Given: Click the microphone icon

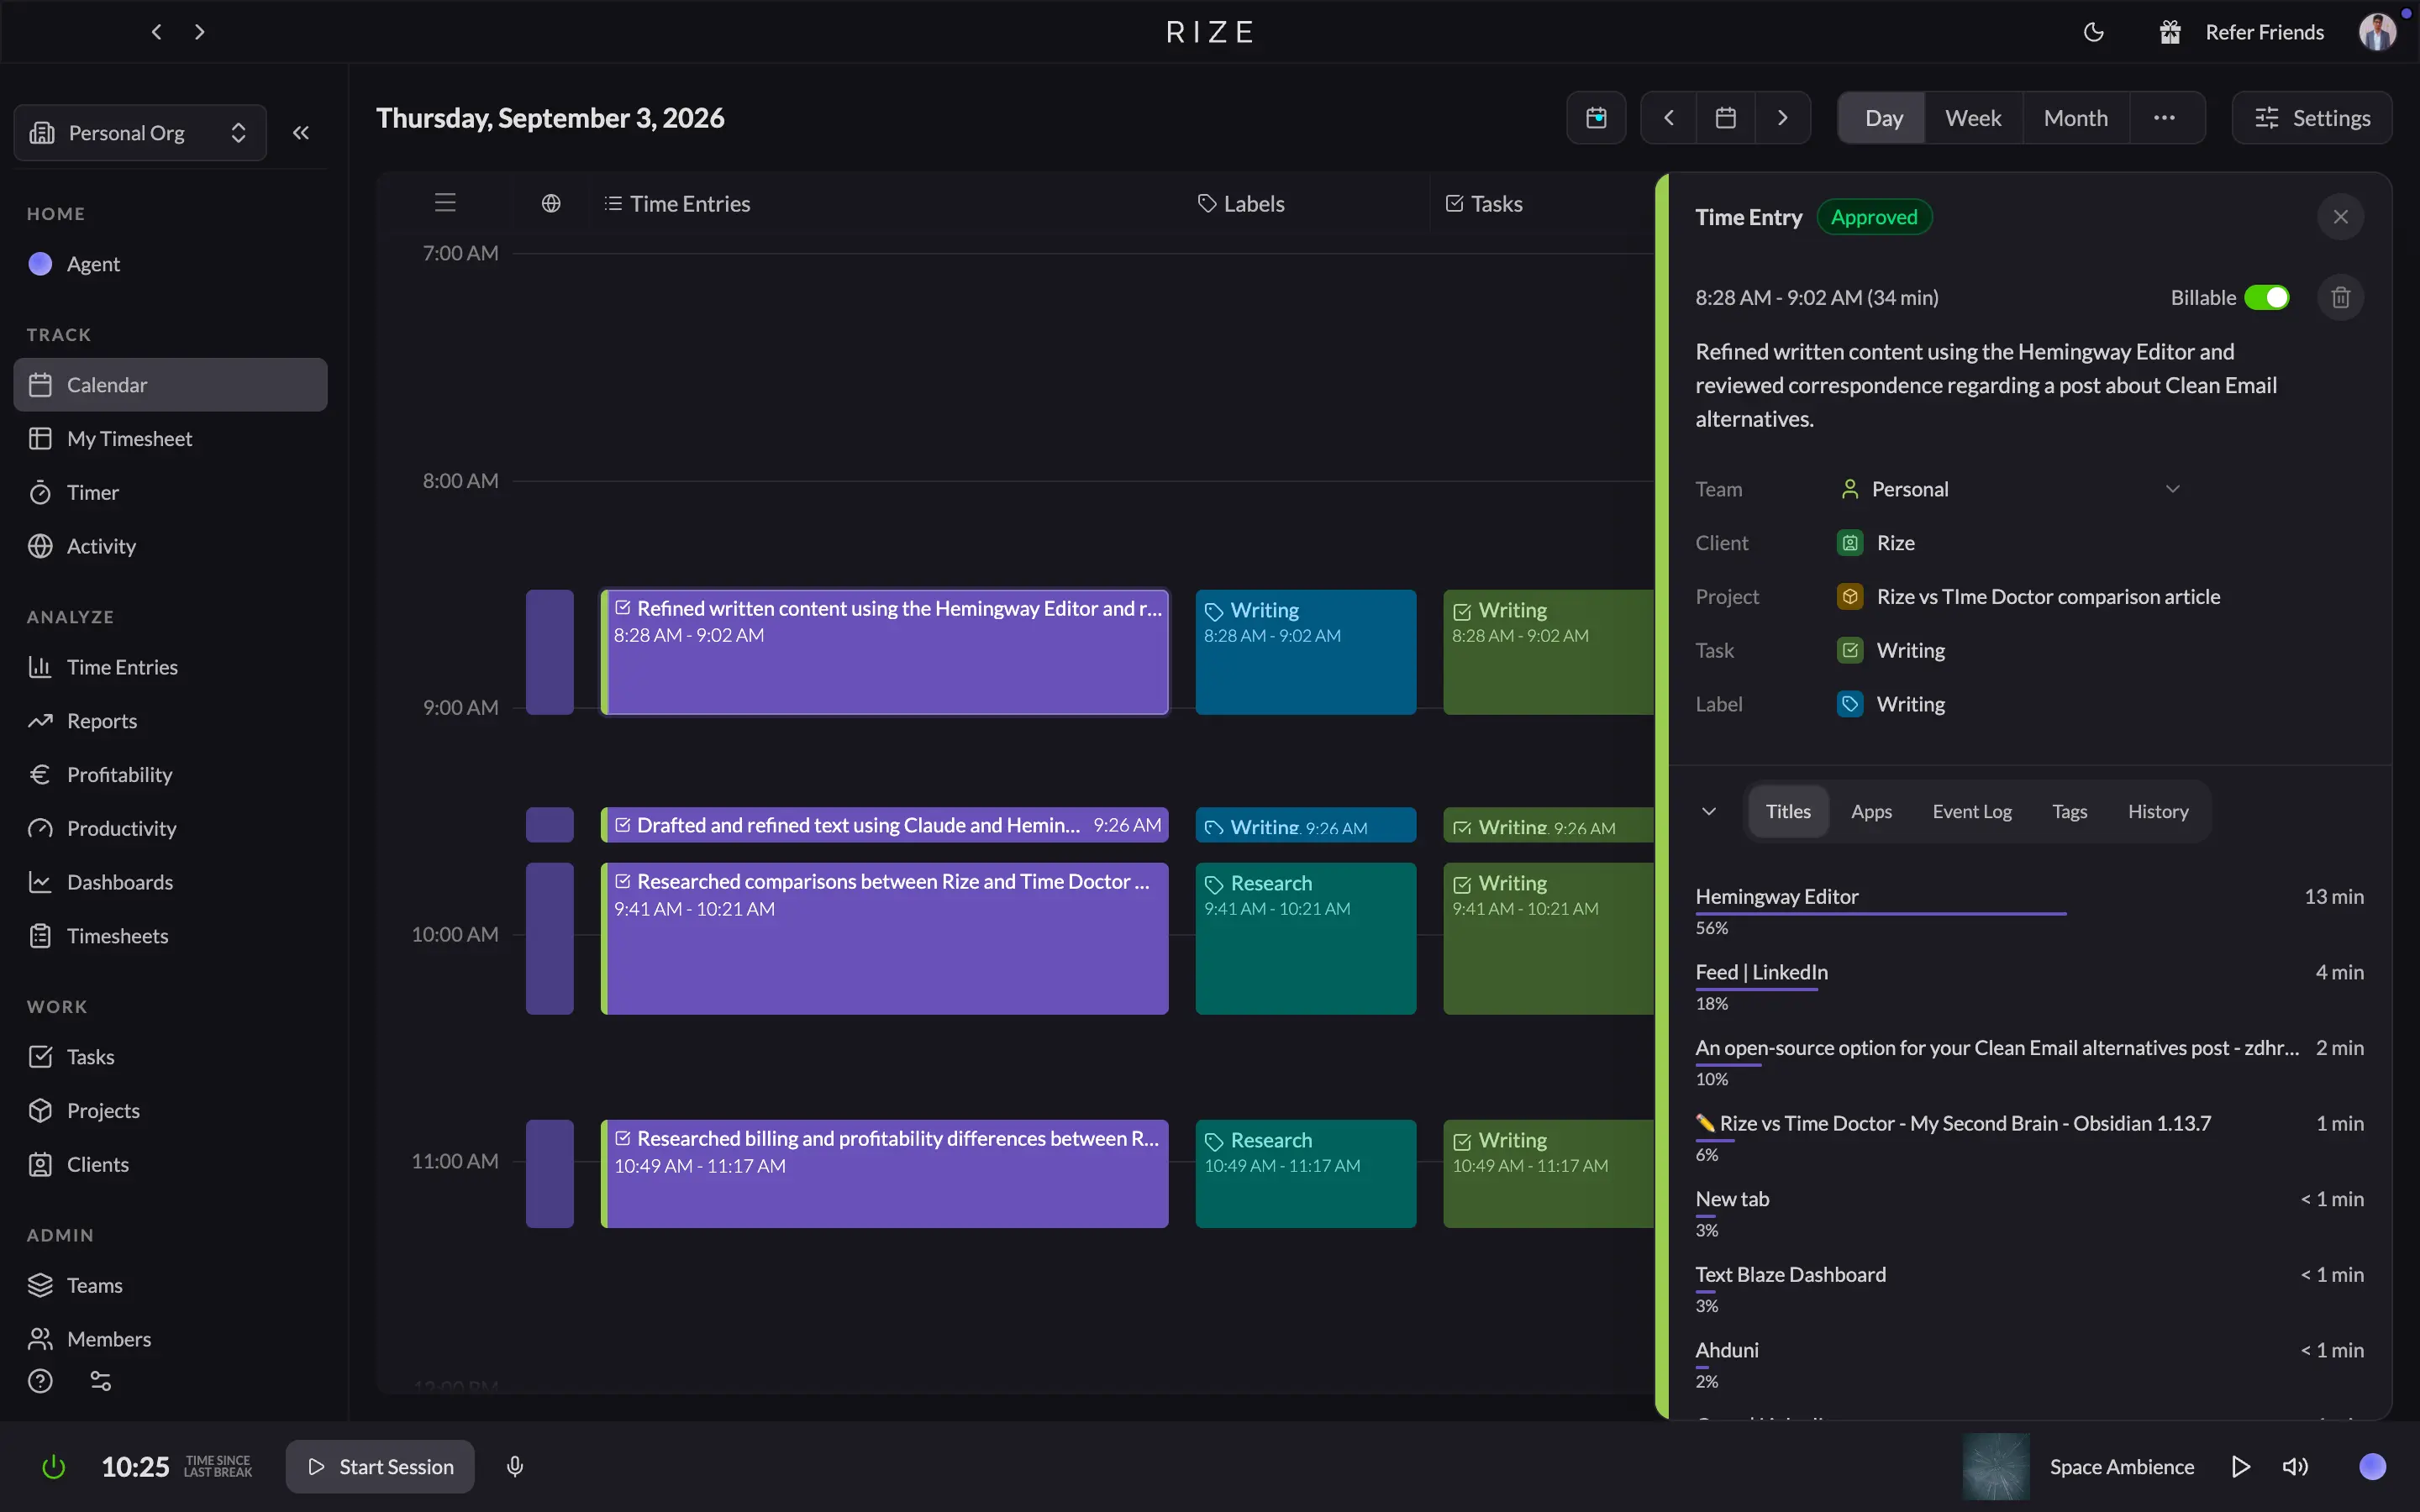Looking at the screenshot, I should [515, 1467].
